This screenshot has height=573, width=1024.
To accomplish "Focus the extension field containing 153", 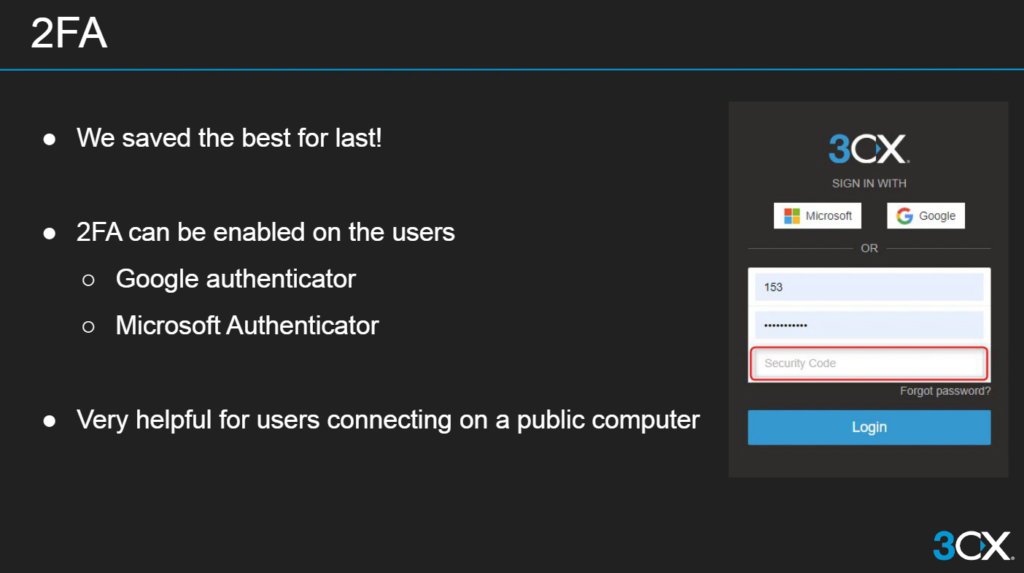I will point(868,287).
